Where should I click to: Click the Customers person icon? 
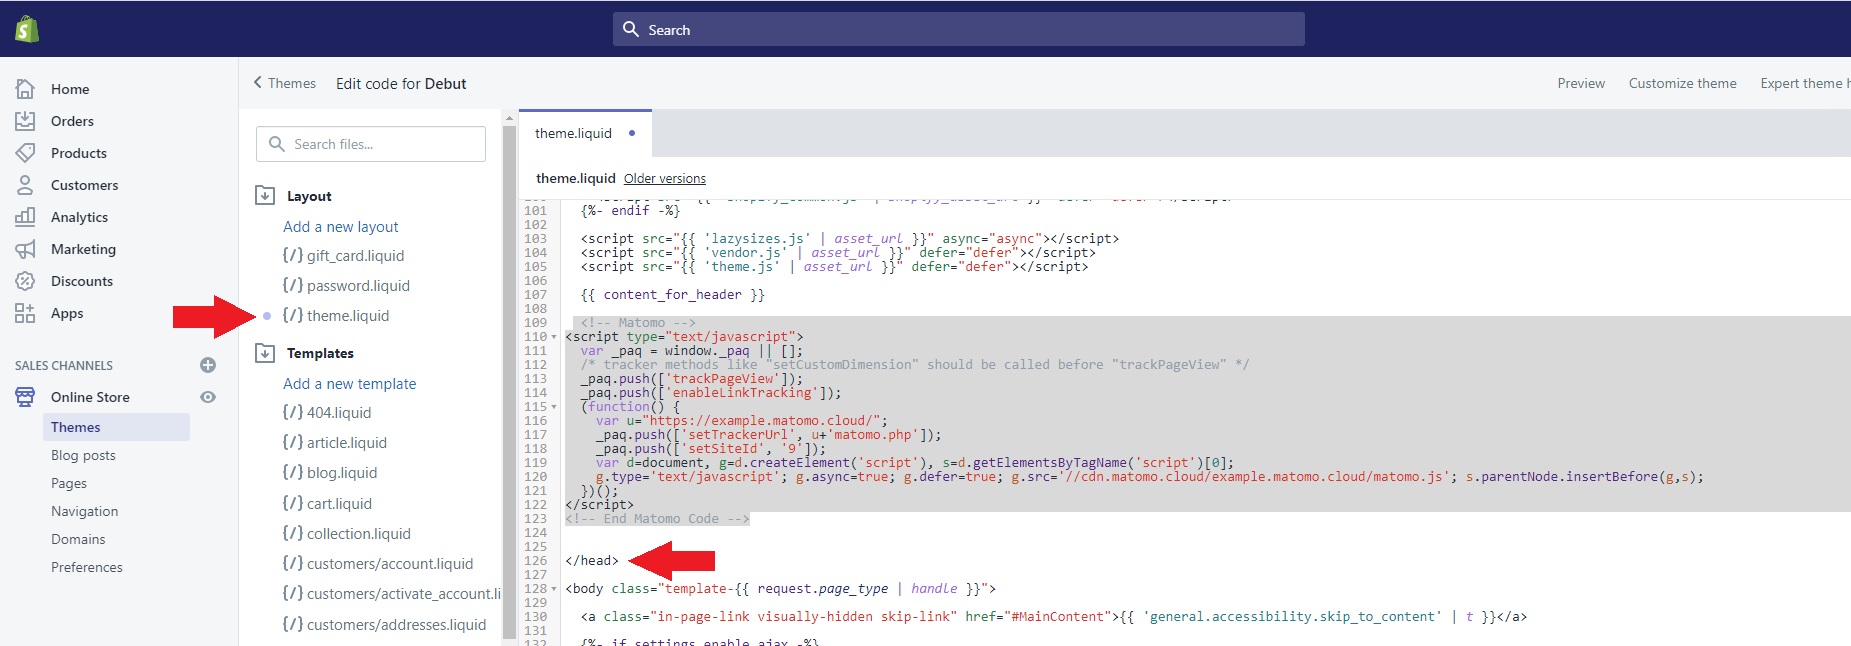tap(25, 185)
